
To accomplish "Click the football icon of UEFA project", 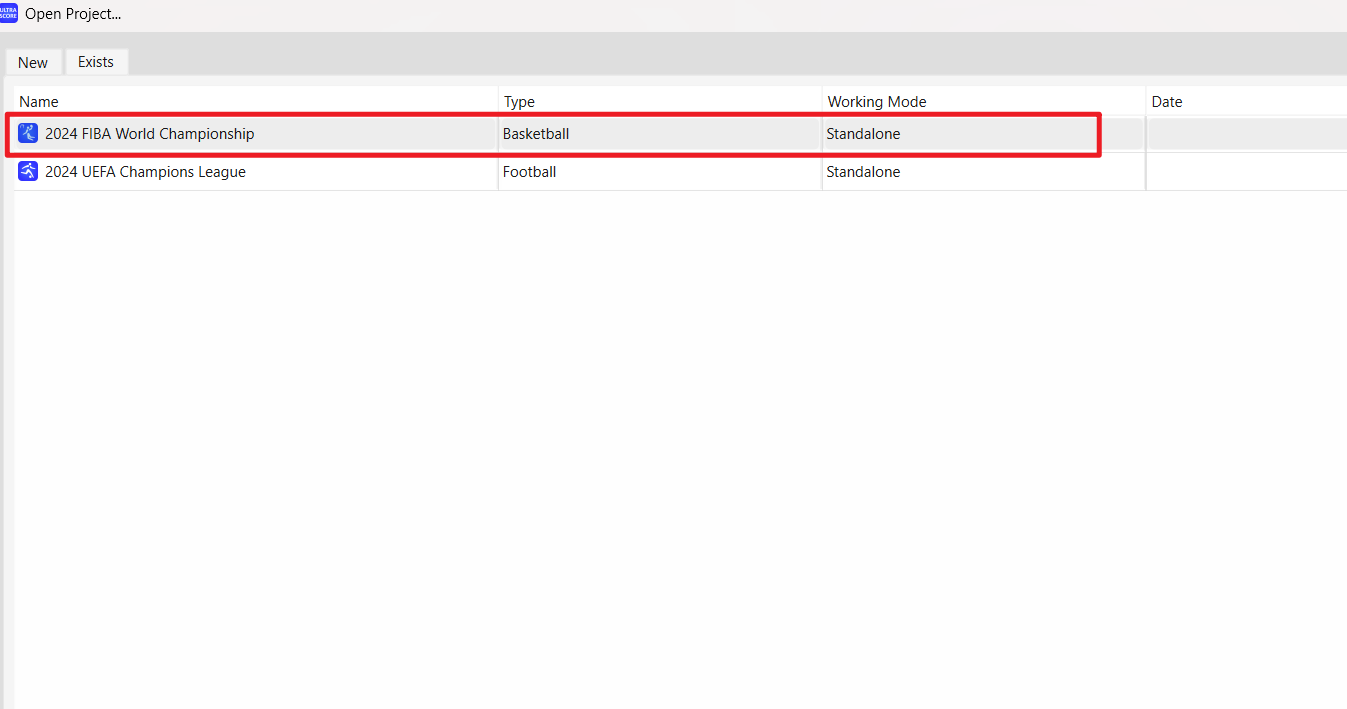I will pyautogui.click(x=28, y=171).
